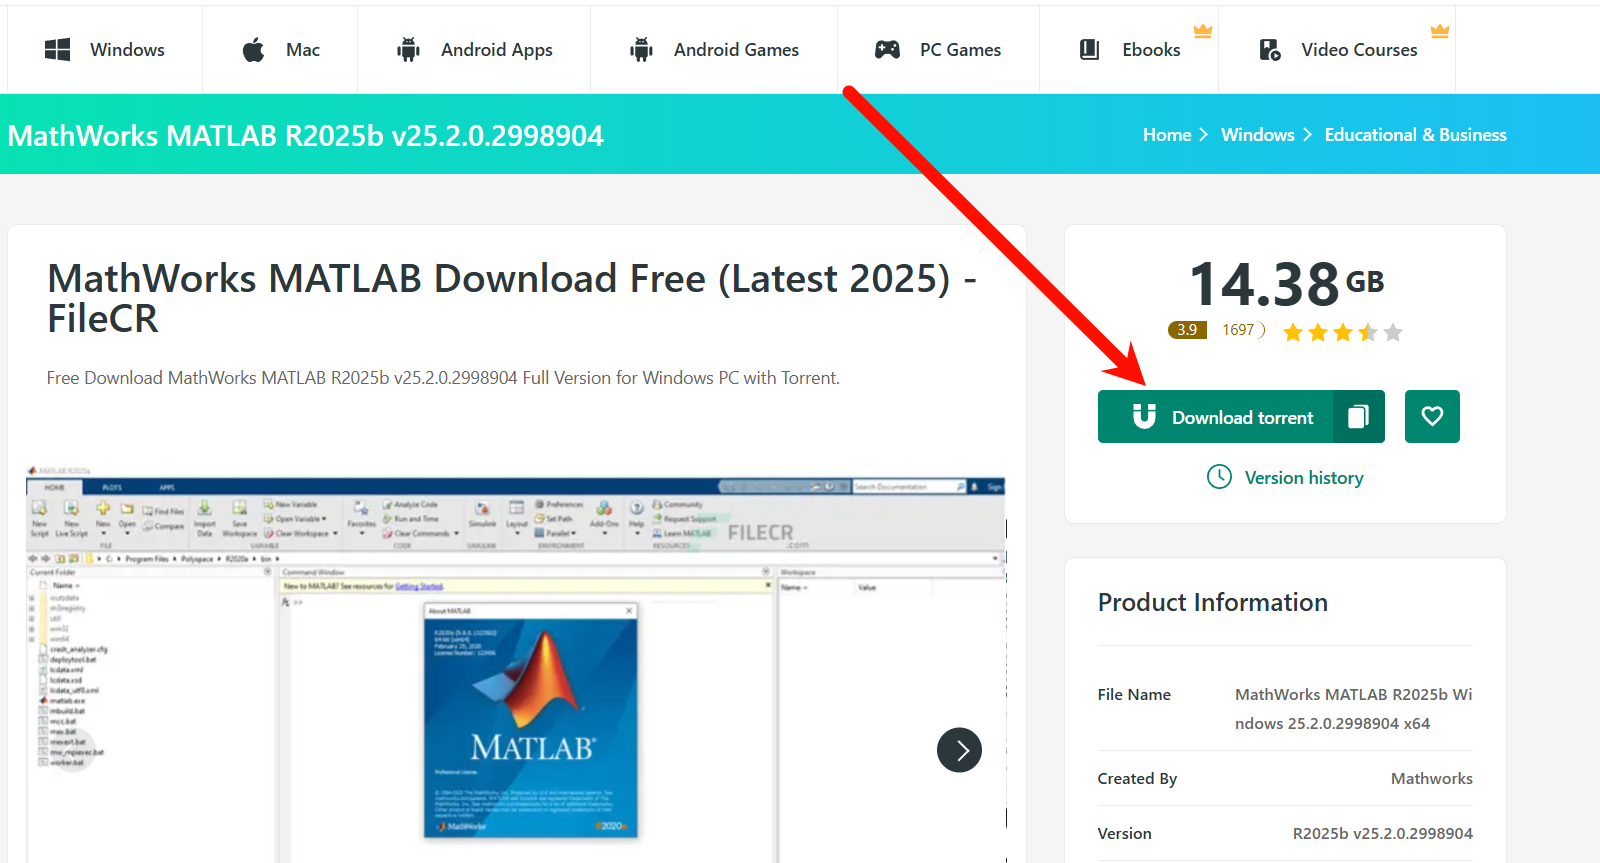
Task: Click the magnet icon on download button
Action: pyautogui.click(x=1144, y=416)
